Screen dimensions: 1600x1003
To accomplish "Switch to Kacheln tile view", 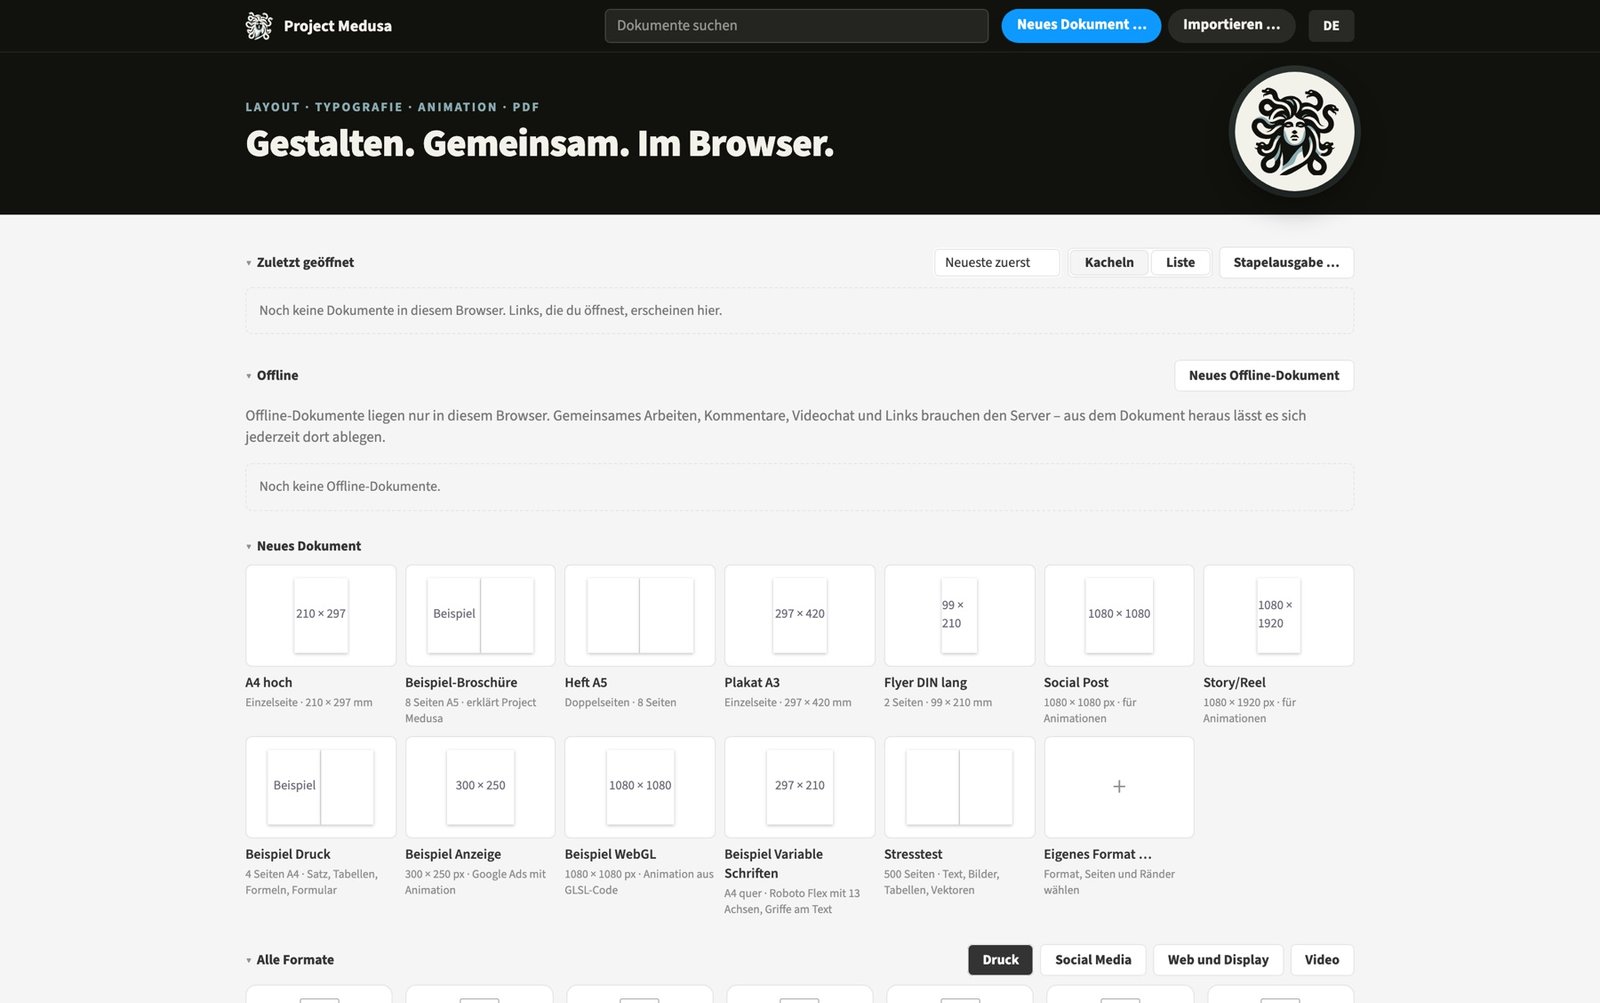I will [1109, 262].
